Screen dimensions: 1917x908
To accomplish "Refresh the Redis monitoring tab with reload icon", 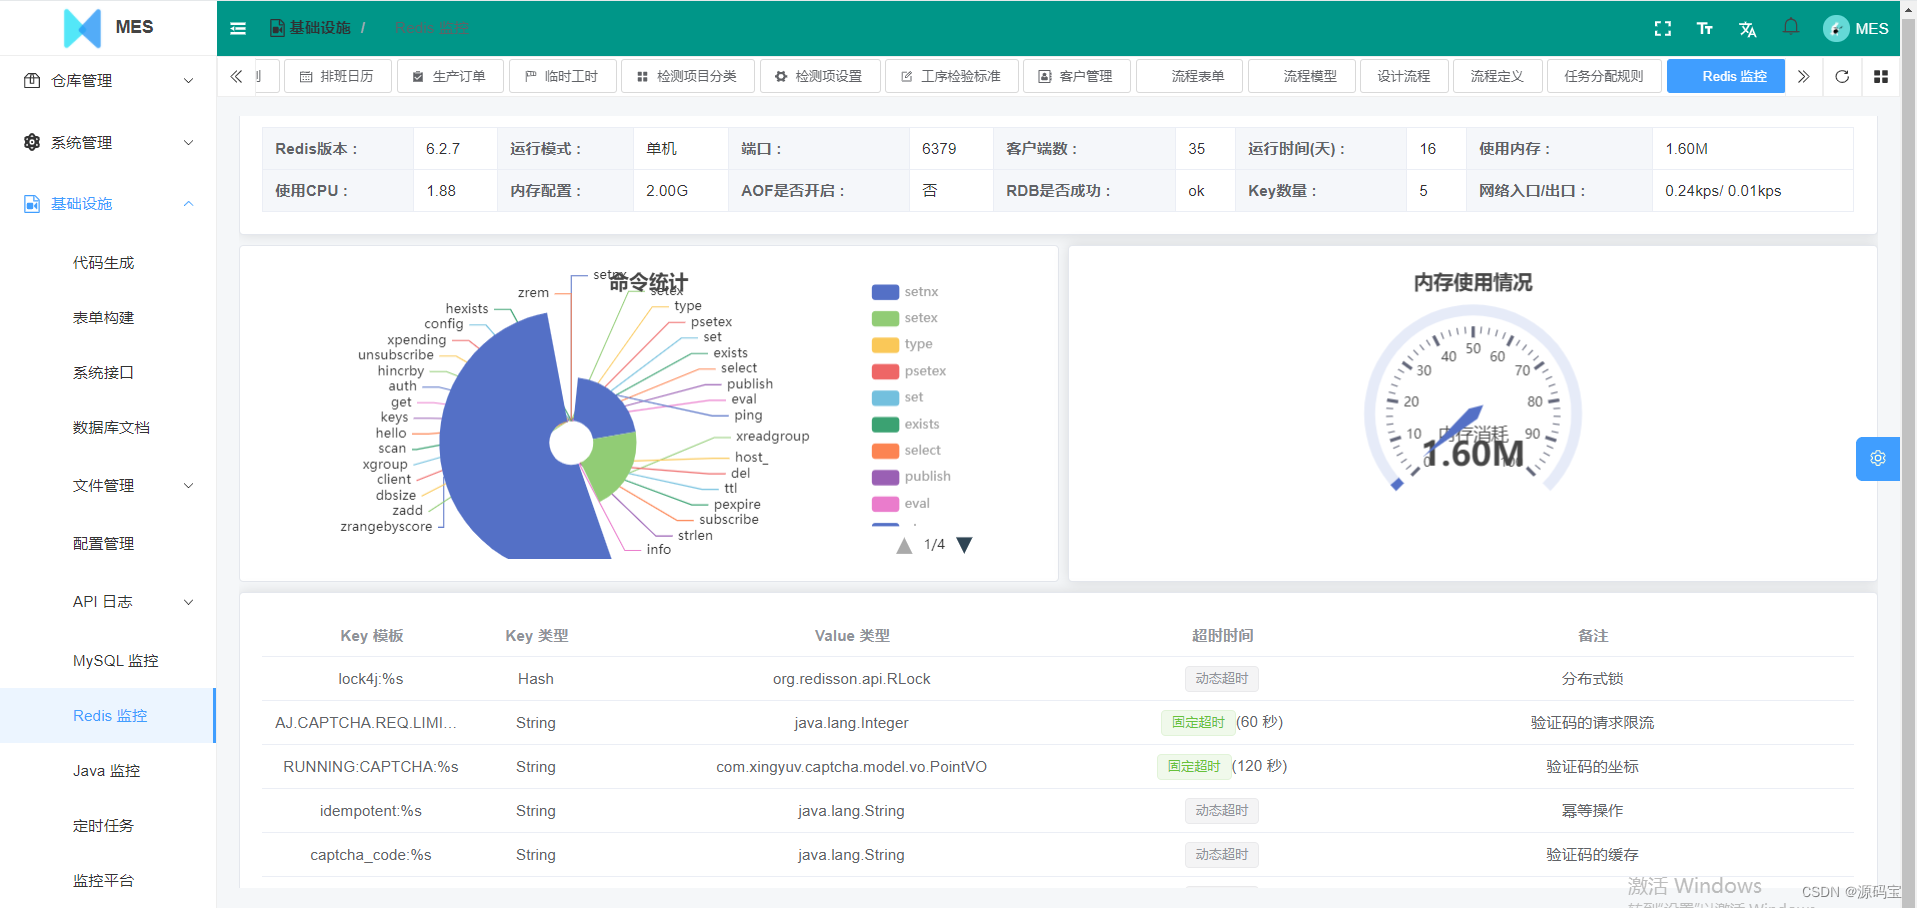I will (x=1843, y=76).
